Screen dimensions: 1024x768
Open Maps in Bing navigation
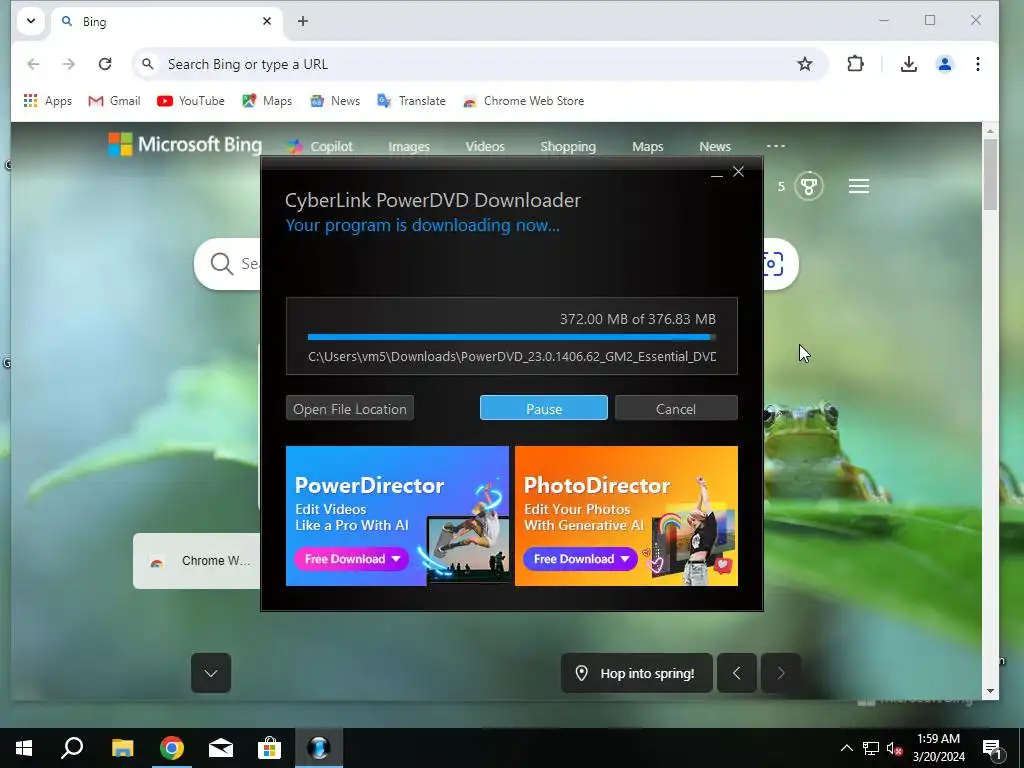647,146
